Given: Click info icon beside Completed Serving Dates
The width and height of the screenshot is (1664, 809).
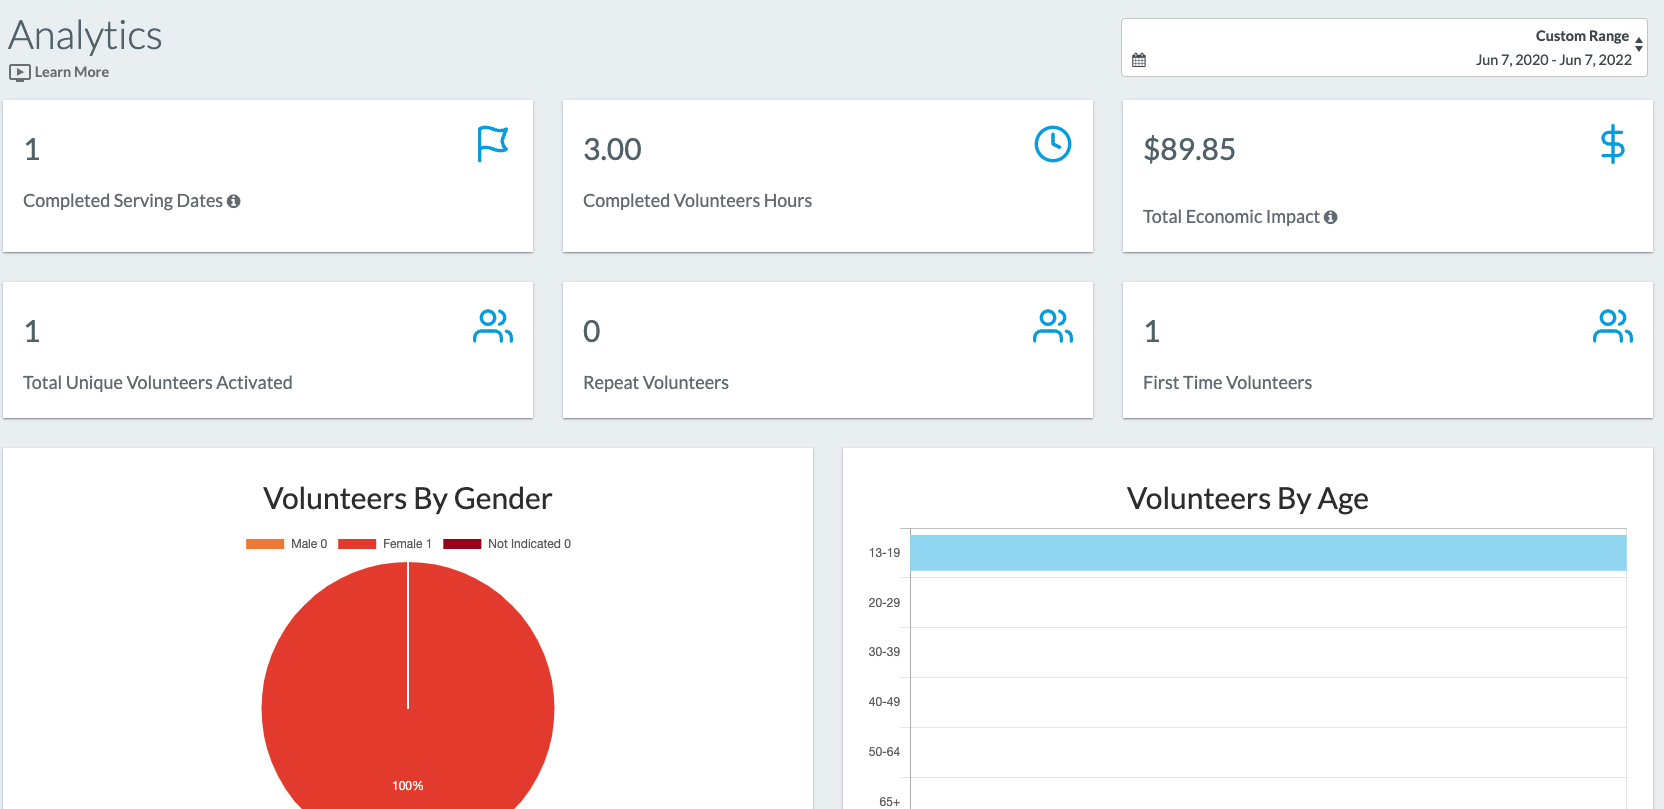Looking at the screenshot, I should (x=234, y=201).
